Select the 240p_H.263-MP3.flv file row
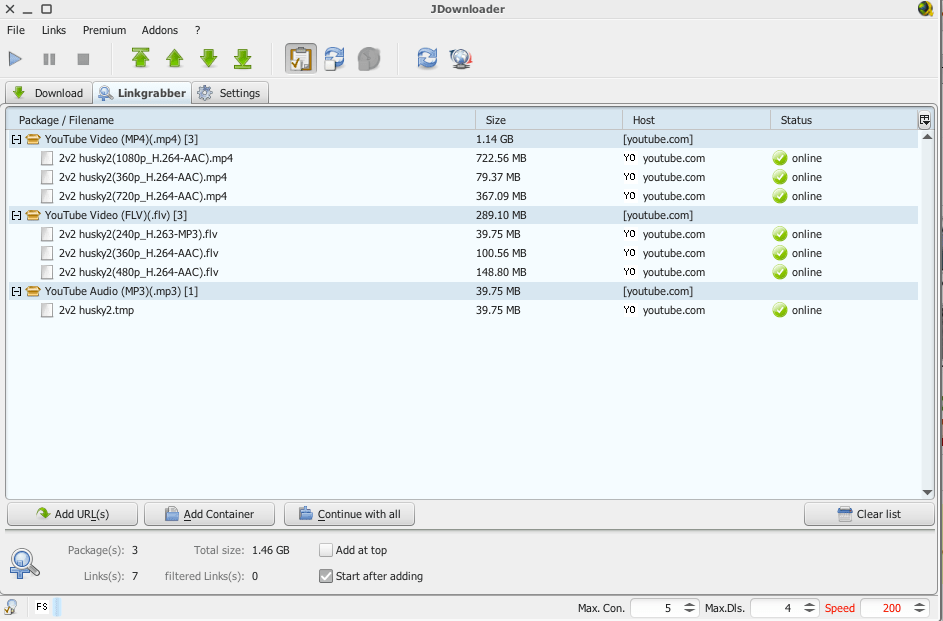The width and height of the screenshot is (943, 621). pyautogui.click(x=462, y=234)
